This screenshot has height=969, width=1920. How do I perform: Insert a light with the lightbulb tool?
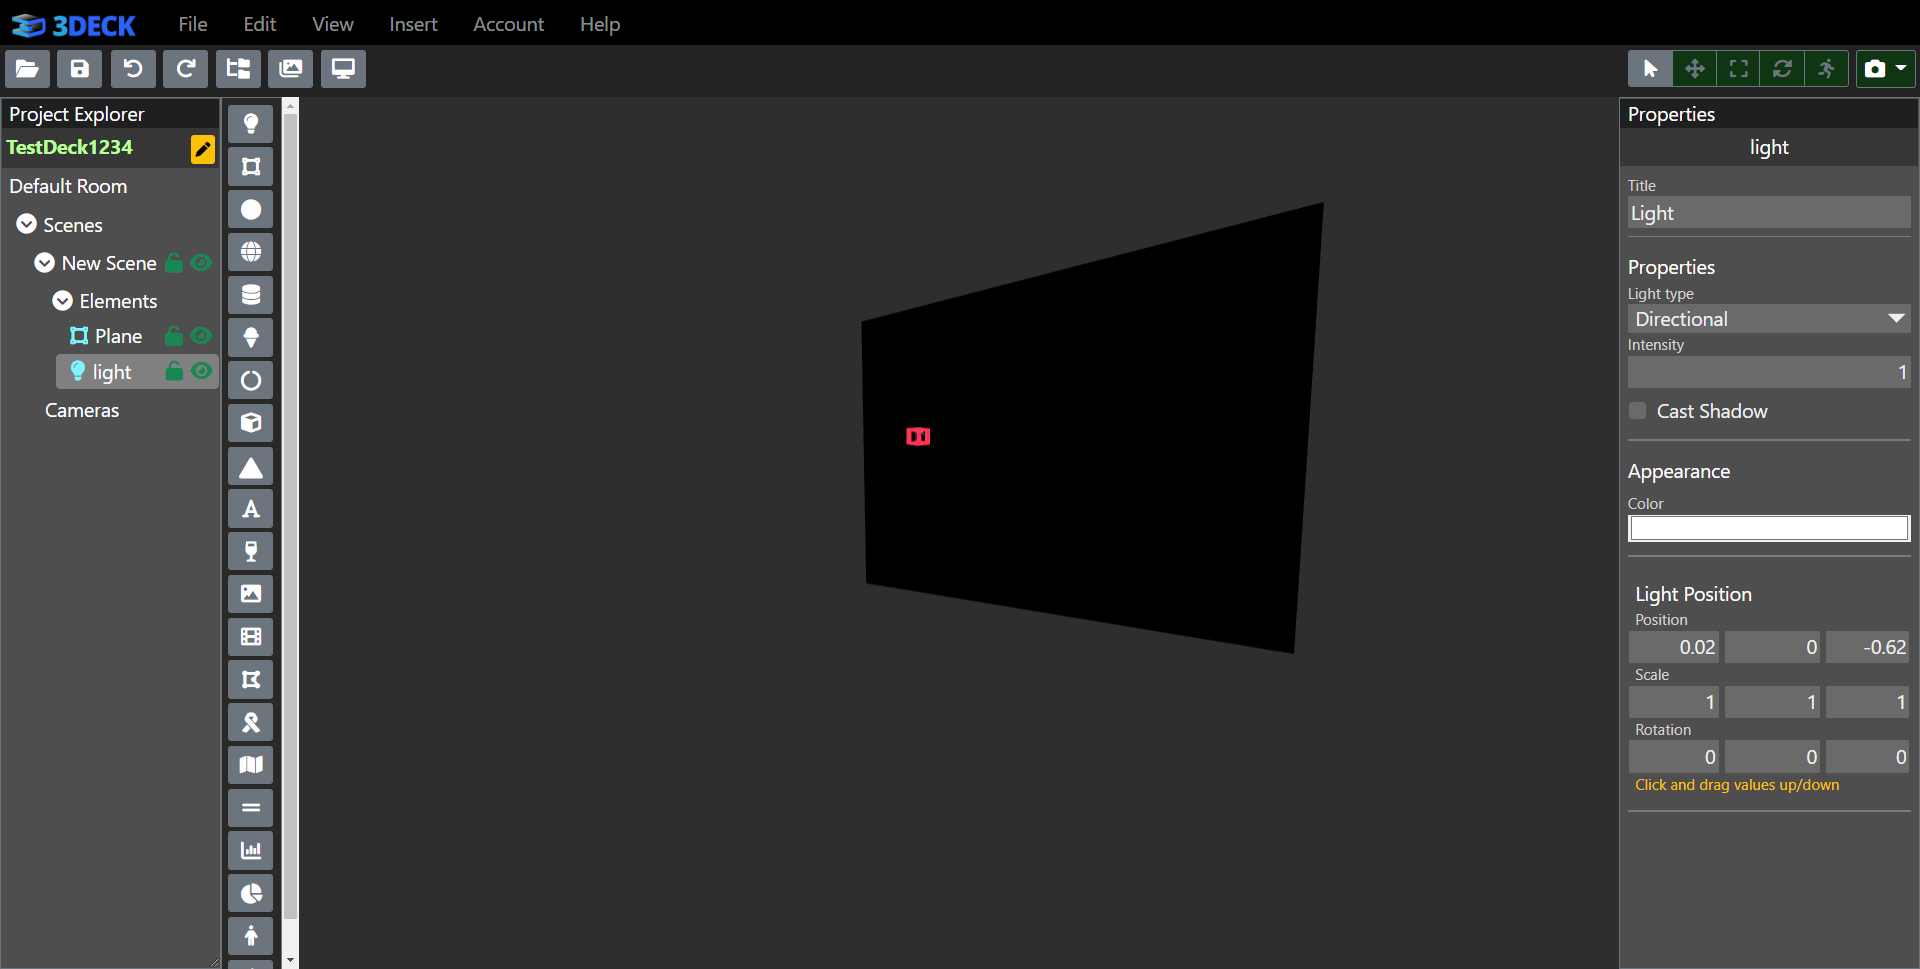pos(250,124)
